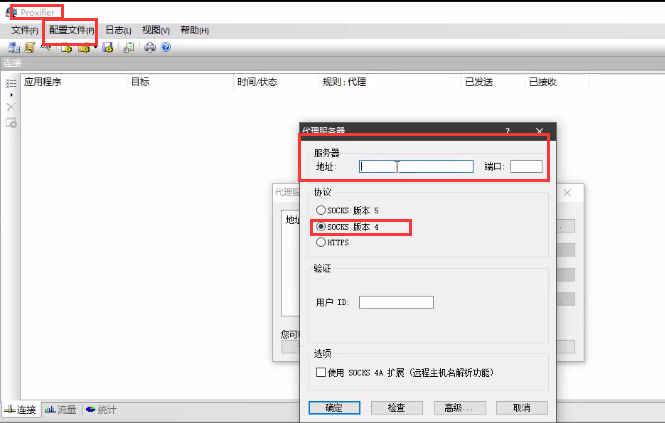The width and height of the screenshot is (665, 423).
Task: Click the Proxification Rules toolbar icon
Action: pyautogui.click(x=30, y=47)
